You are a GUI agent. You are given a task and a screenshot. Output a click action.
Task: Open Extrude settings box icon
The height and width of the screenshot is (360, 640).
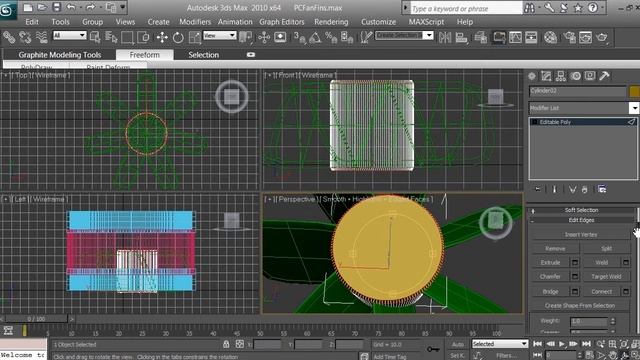point(575,262)
